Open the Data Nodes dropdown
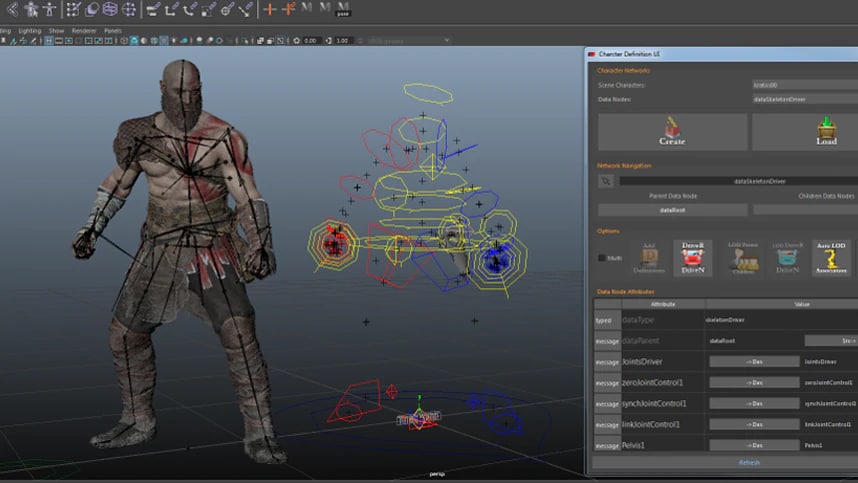 pos(802,99)
